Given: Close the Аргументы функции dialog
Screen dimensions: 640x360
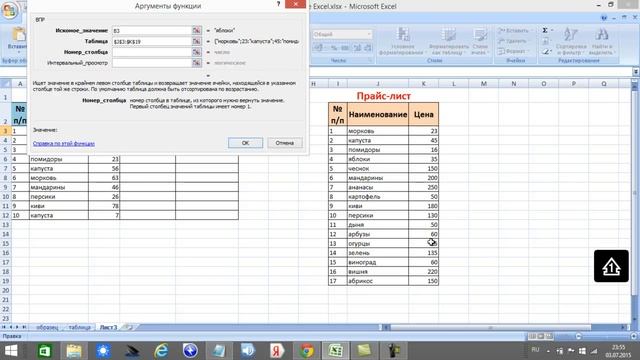Looking at the screenshot, I should (x=295, y=4).
